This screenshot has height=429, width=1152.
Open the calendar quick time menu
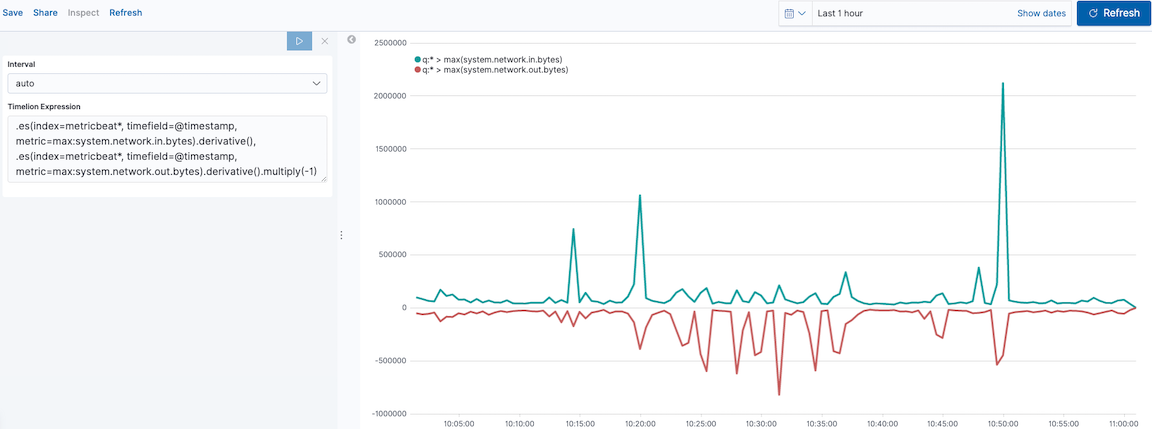795,13
